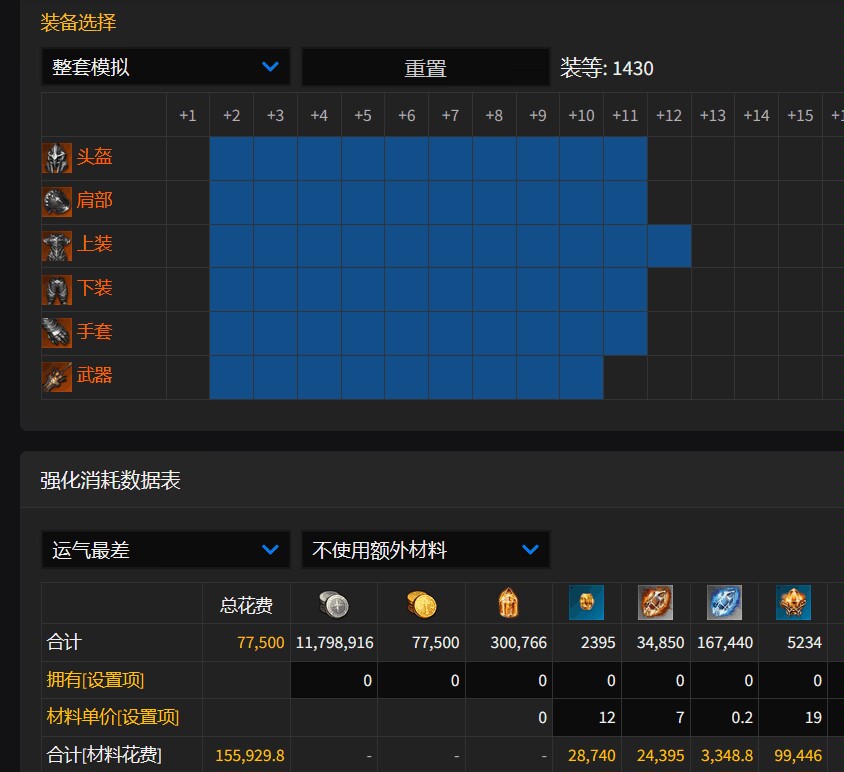Viewport: 844px width, 772px height.
Task: Click the gold coins material icon
Action: (423, 602)
